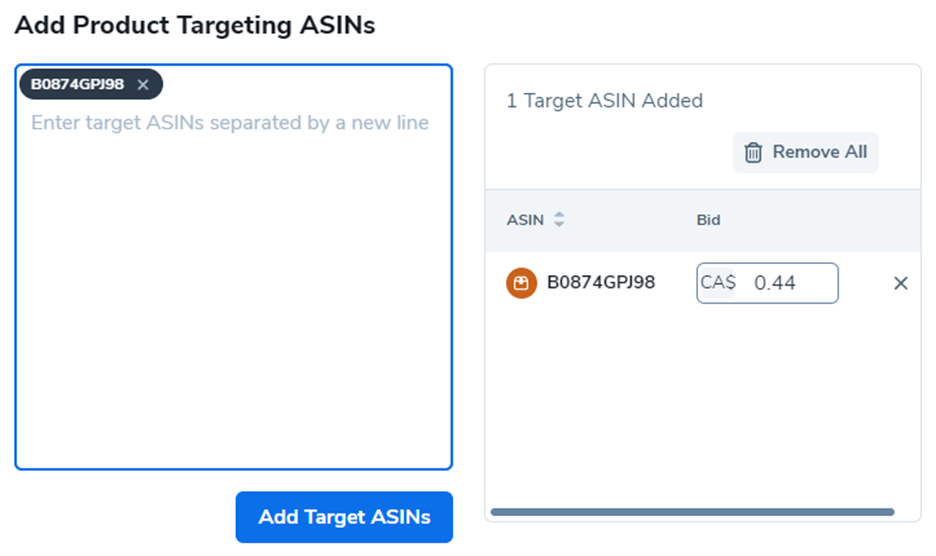This screenshot has width=936, height=556.
Task: Click the orange product icon beside B0874GPJ98
Action: pos(521,283)
